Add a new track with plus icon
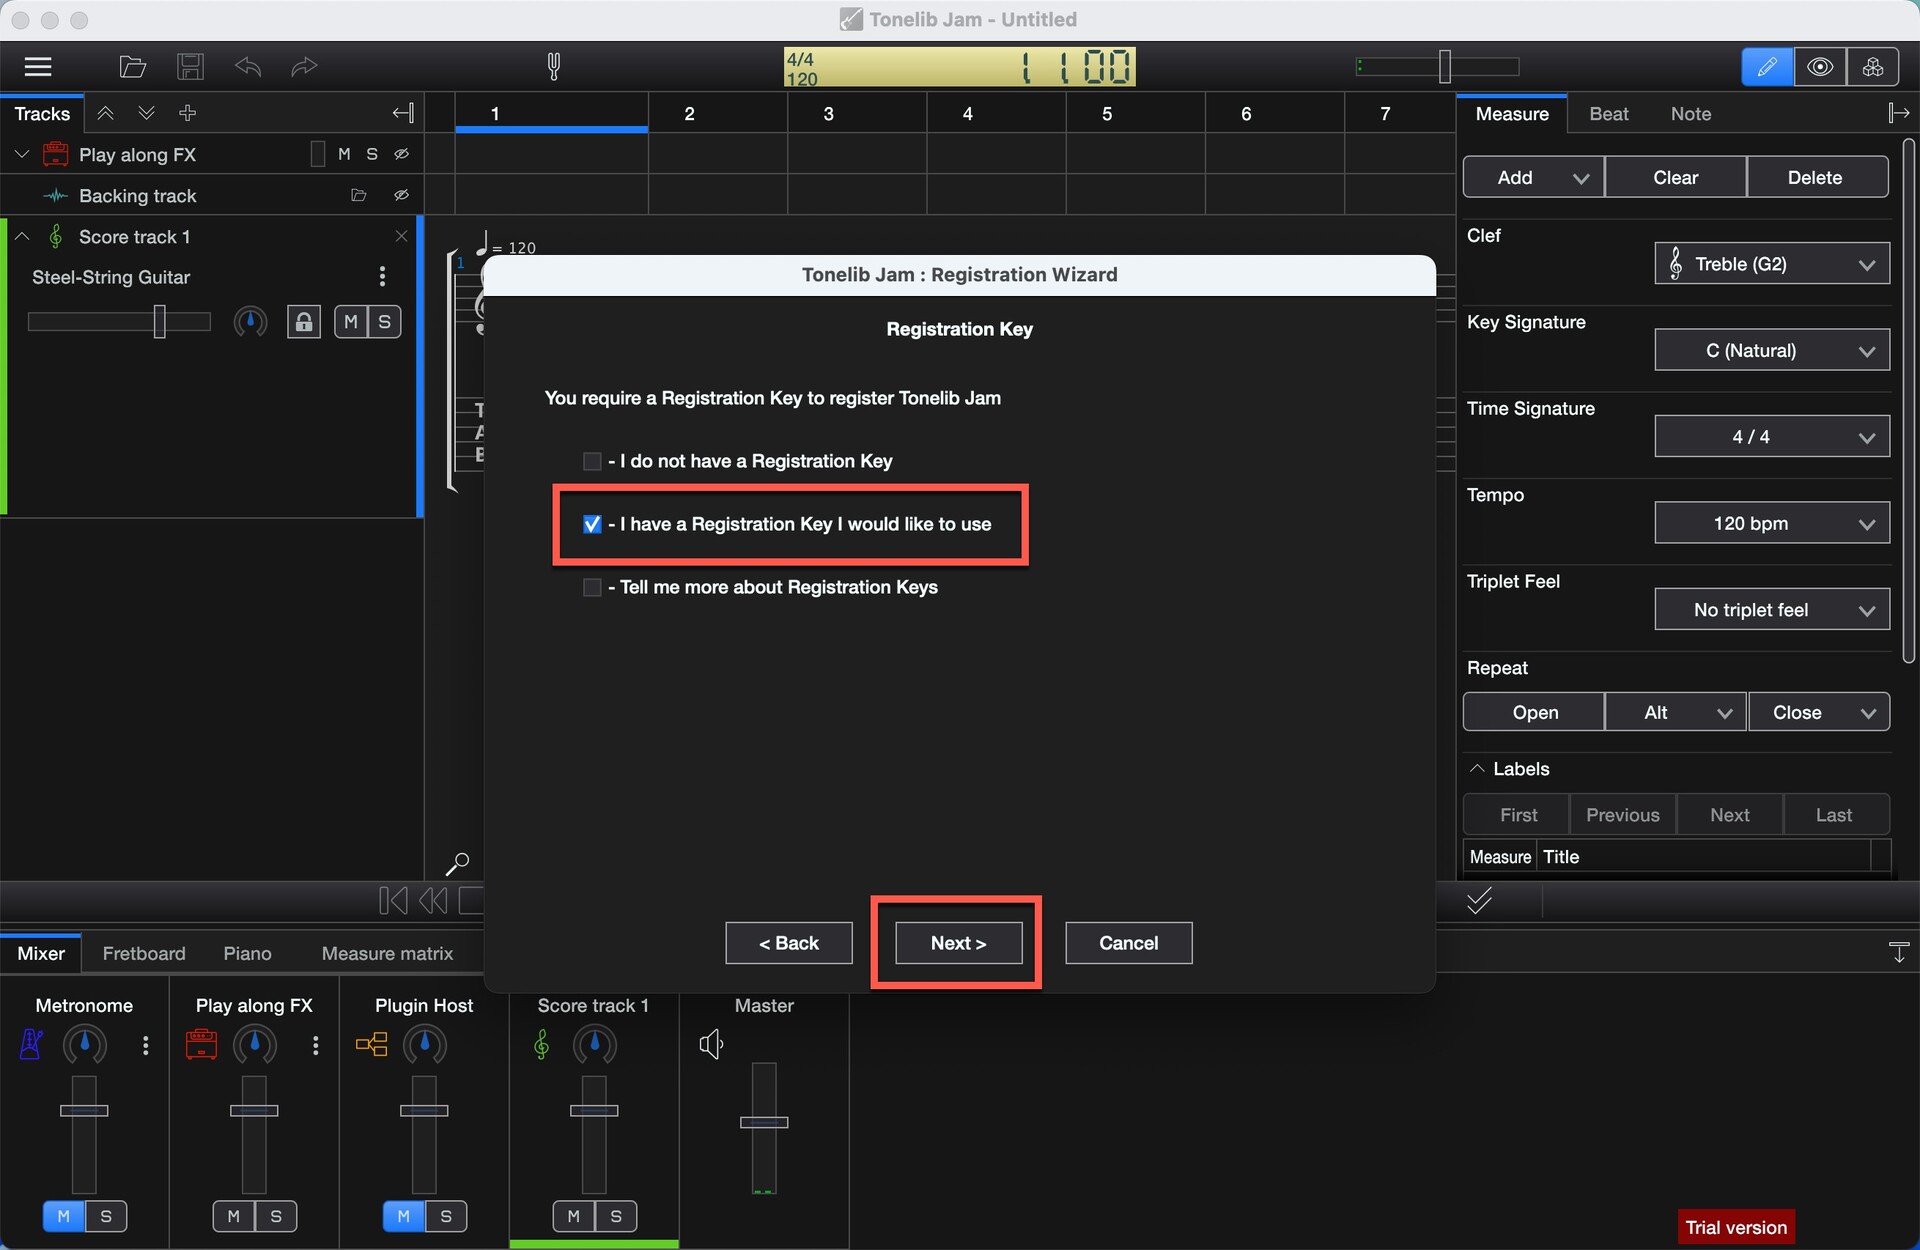This screenshot has width=1920, height=1250. point(187,113)
